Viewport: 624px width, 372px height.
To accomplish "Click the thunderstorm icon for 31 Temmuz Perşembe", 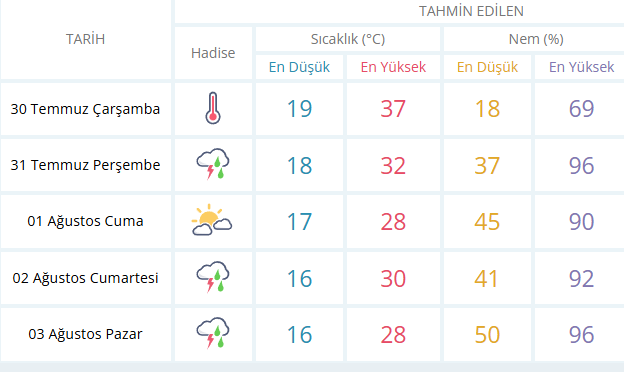I will 213,164.
